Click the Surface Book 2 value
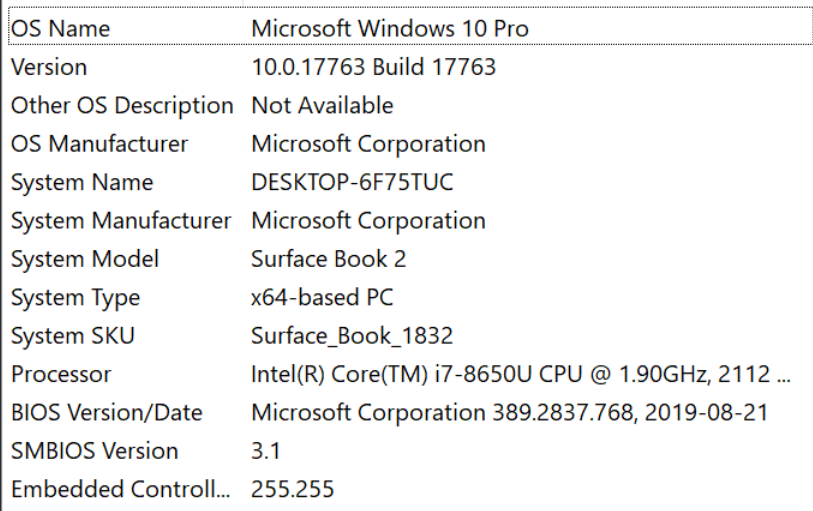 pos(328,259)
